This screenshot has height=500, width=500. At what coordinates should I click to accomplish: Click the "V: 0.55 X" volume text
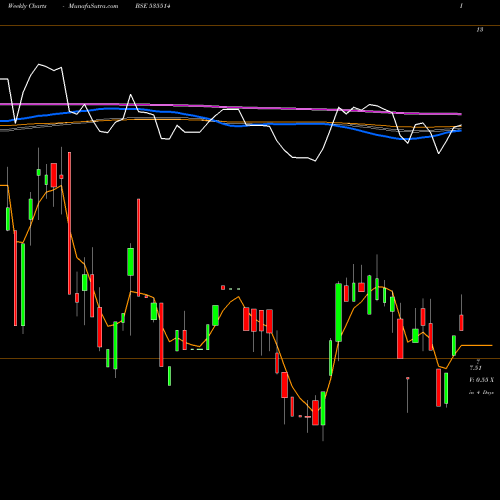(481, 380)
